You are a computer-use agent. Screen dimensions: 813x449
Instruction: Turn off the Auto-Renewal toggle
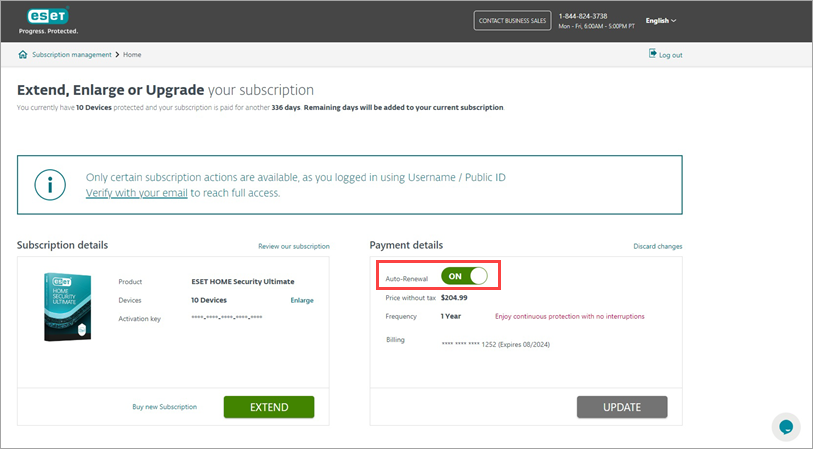tap(464, 276)
